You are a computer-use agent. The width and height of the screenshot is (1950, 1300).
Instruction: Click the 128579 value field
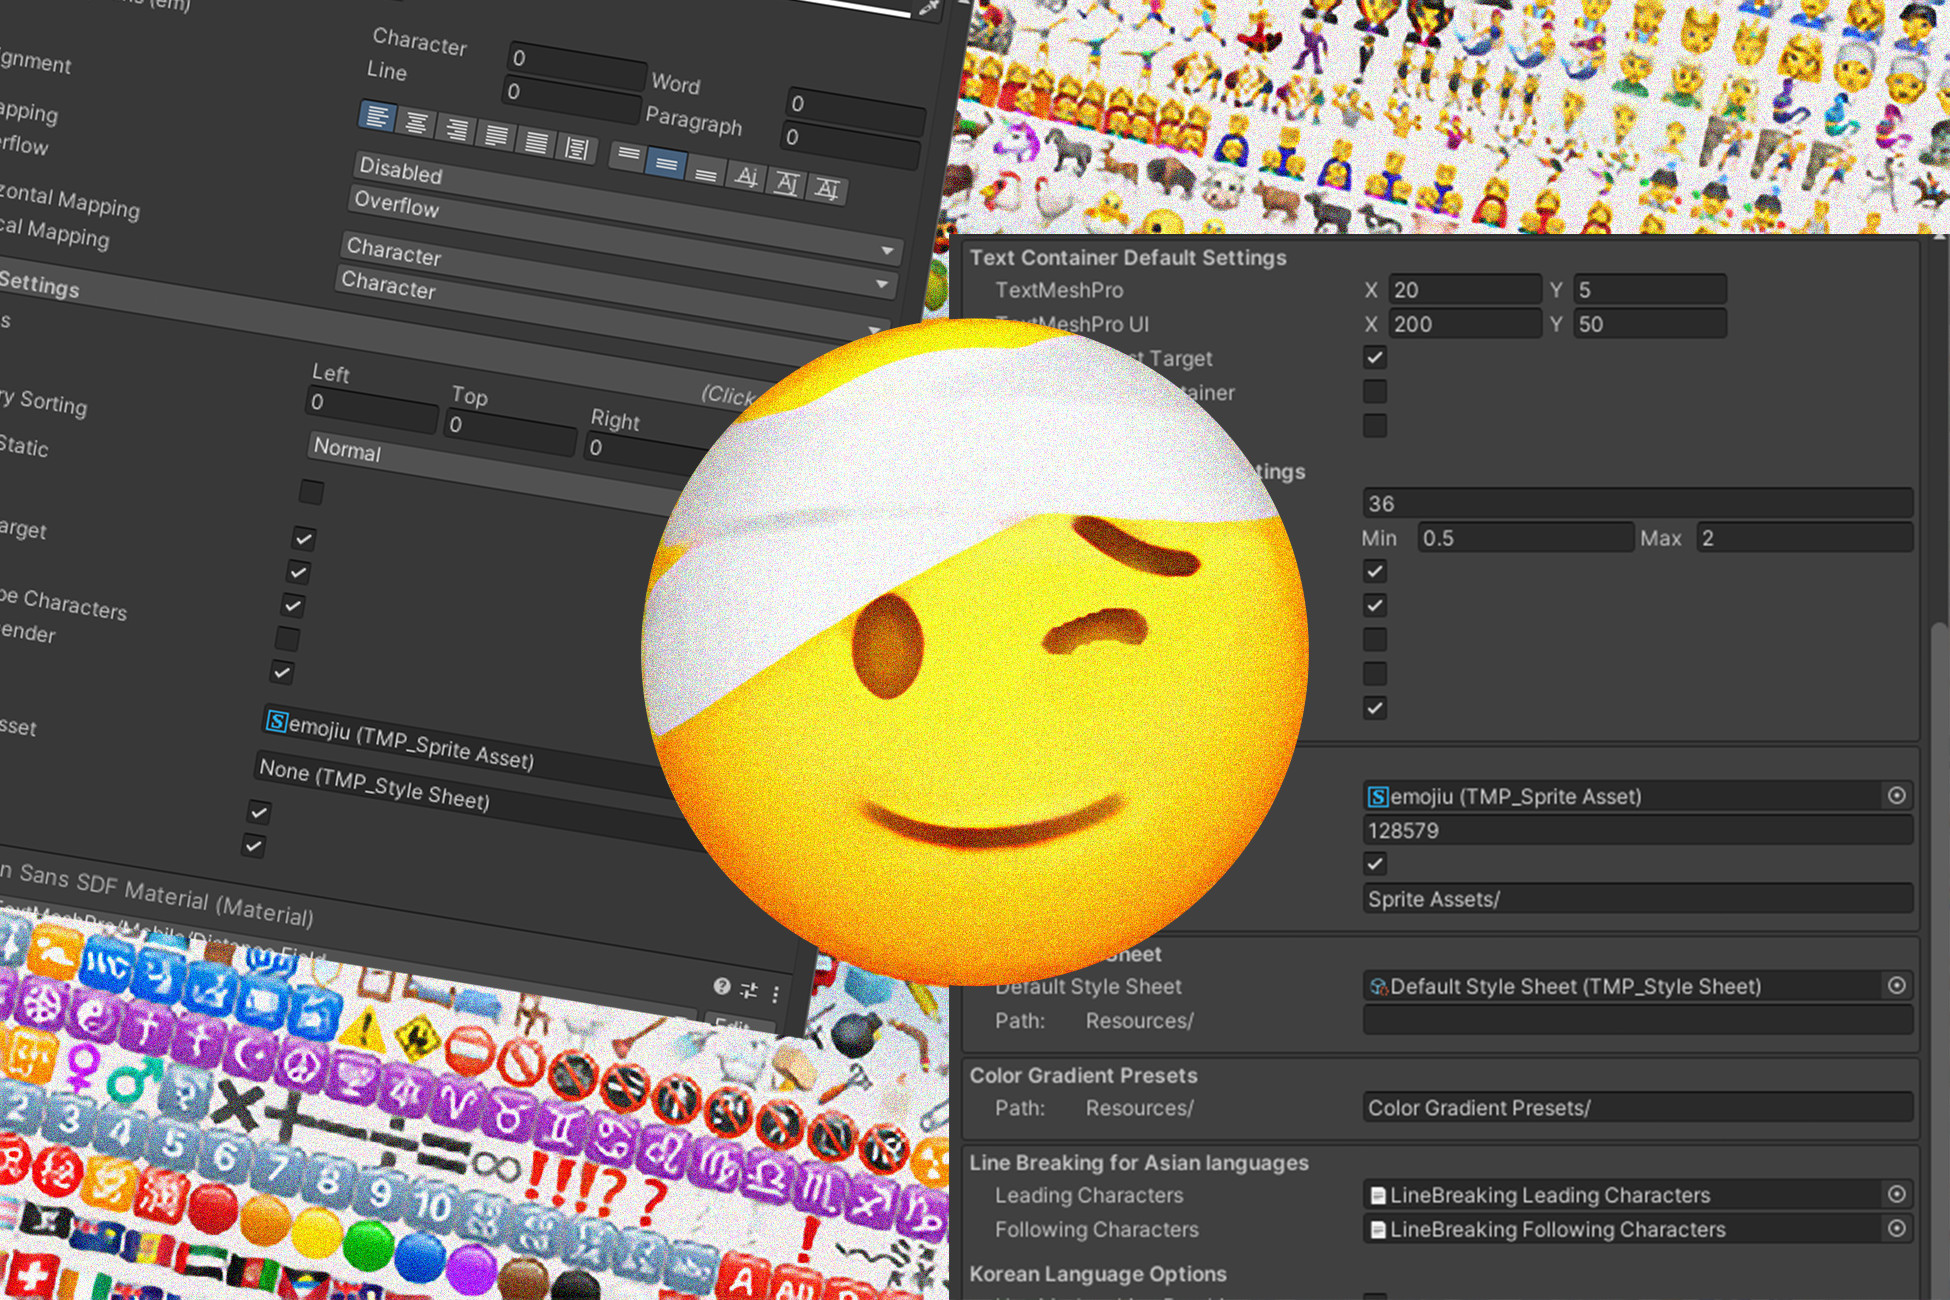1637,831
